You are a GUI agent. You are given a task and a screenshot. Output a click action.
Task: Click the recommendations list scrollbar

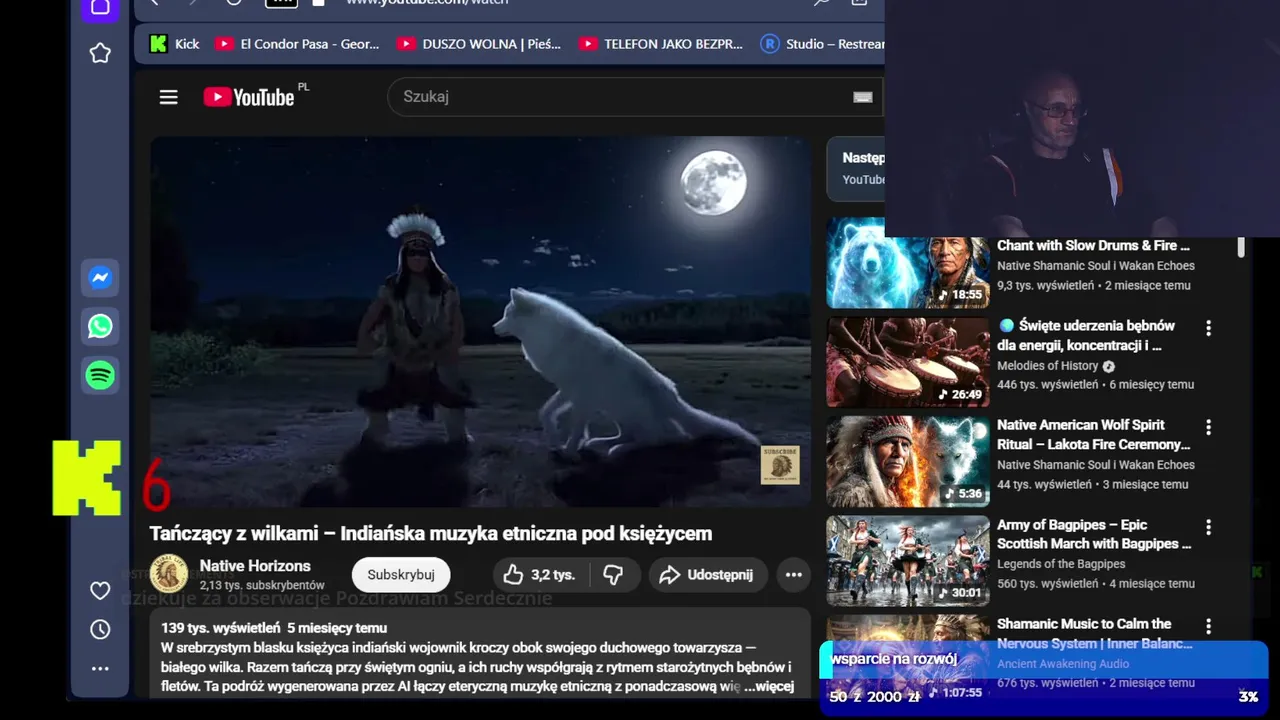[x=1241, y=248]
